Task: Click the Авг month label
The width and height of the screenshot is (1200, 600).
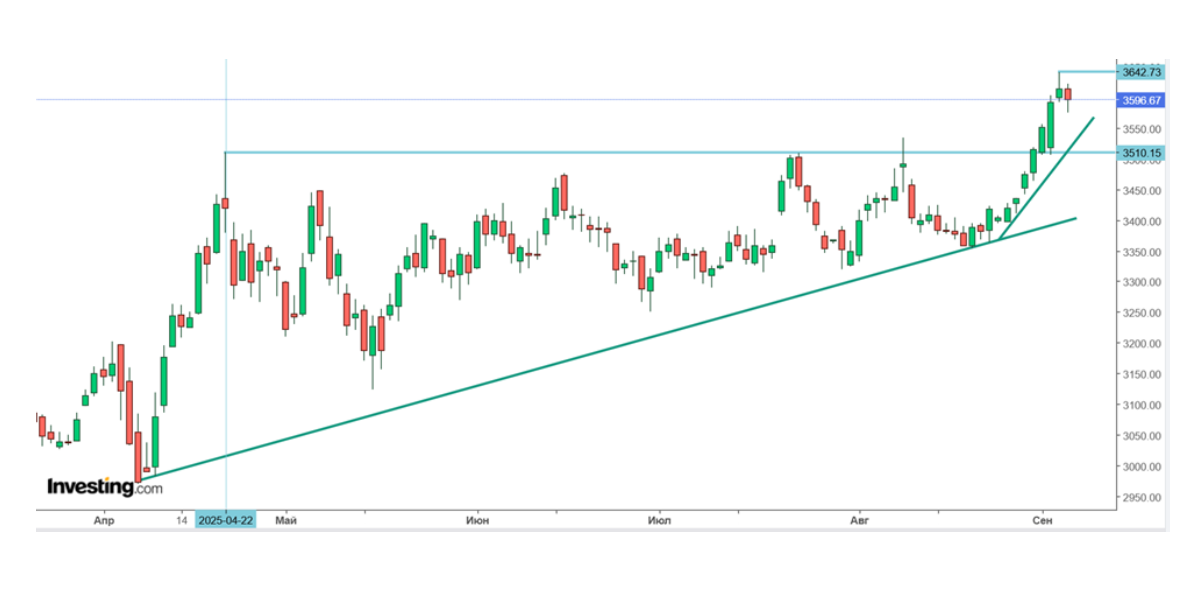Action: pyautogui.click(x=860, y=521)
